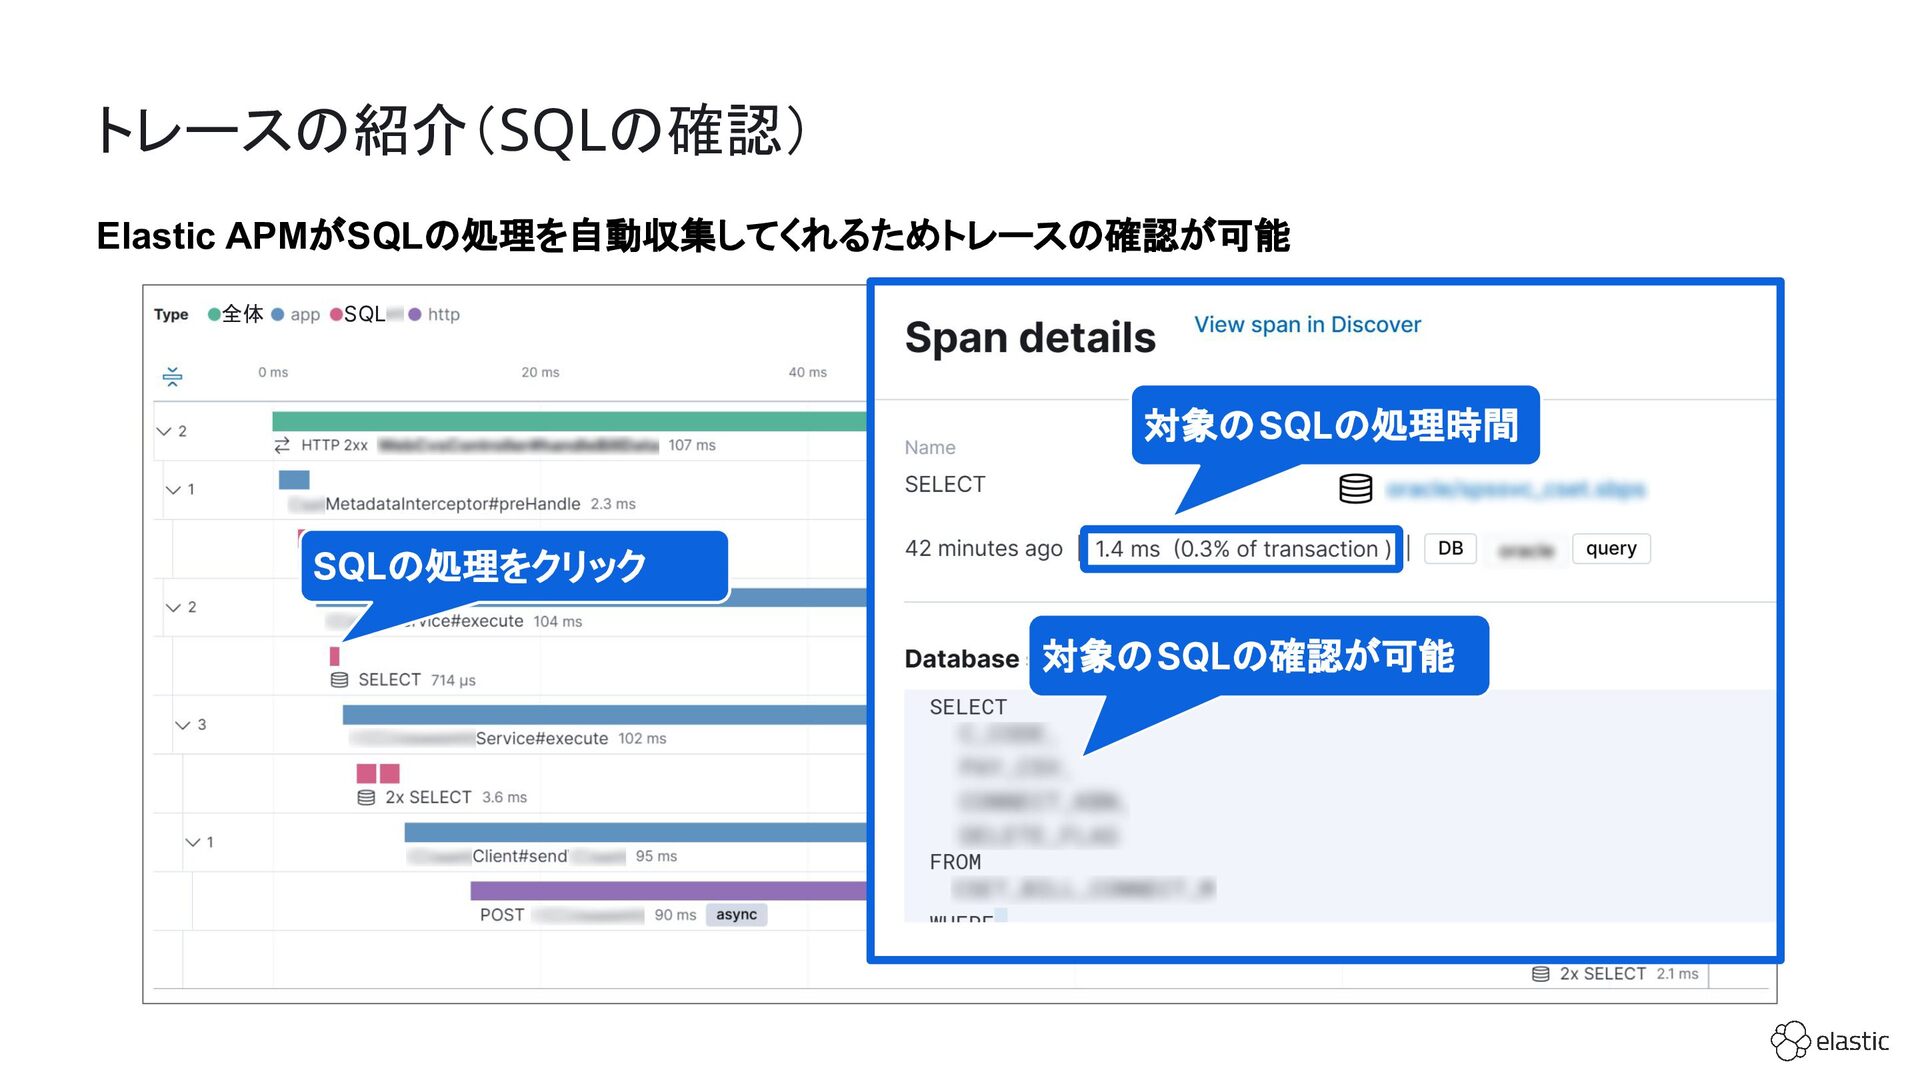The image size is (1920, 1080).
Task: Click the query badge
Action: (1610, 549)
